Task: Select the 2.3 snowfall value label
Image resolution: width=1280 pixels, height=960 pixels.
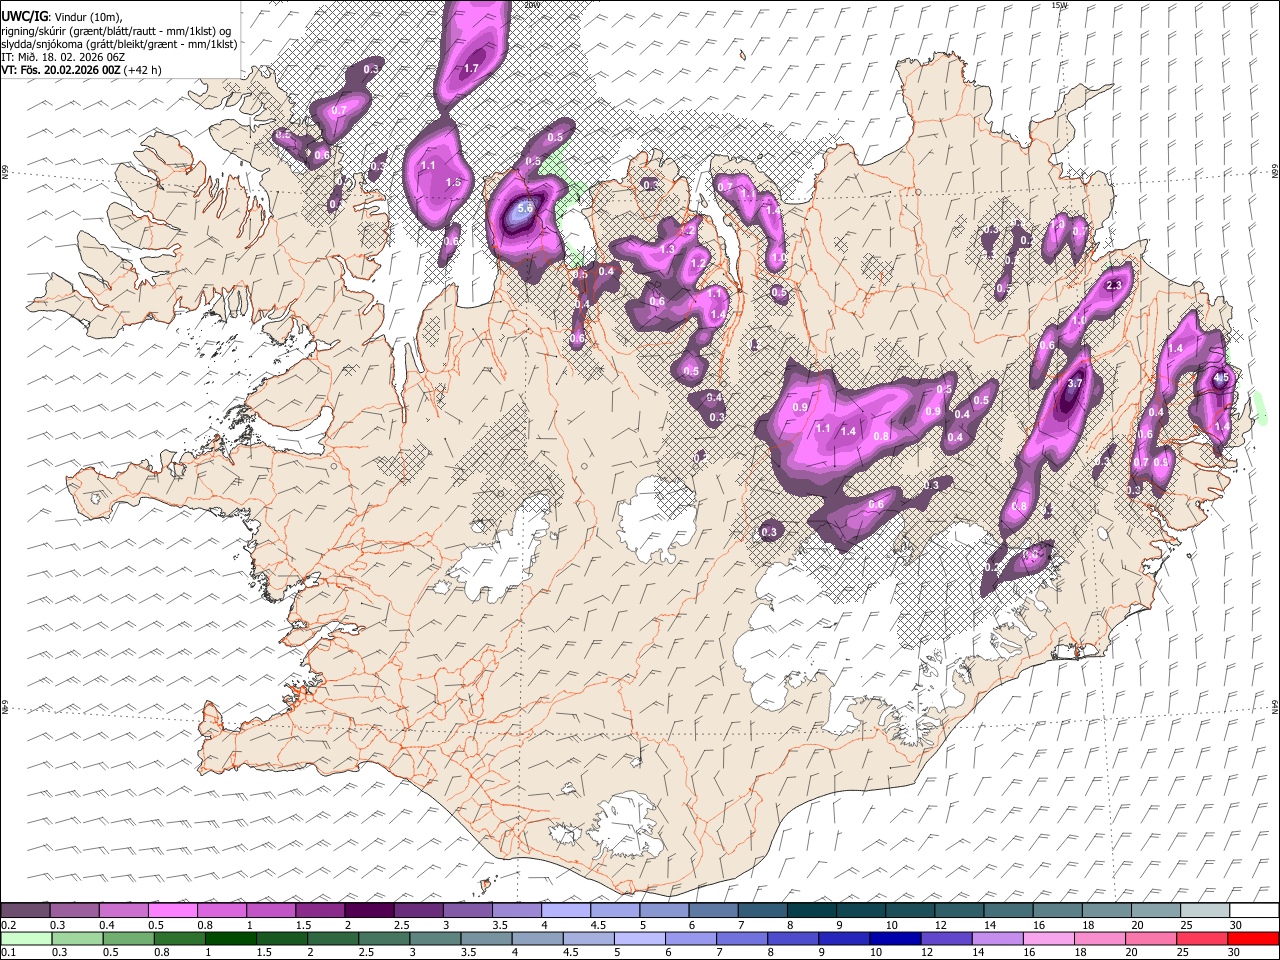Action: tap(1115, 285)
